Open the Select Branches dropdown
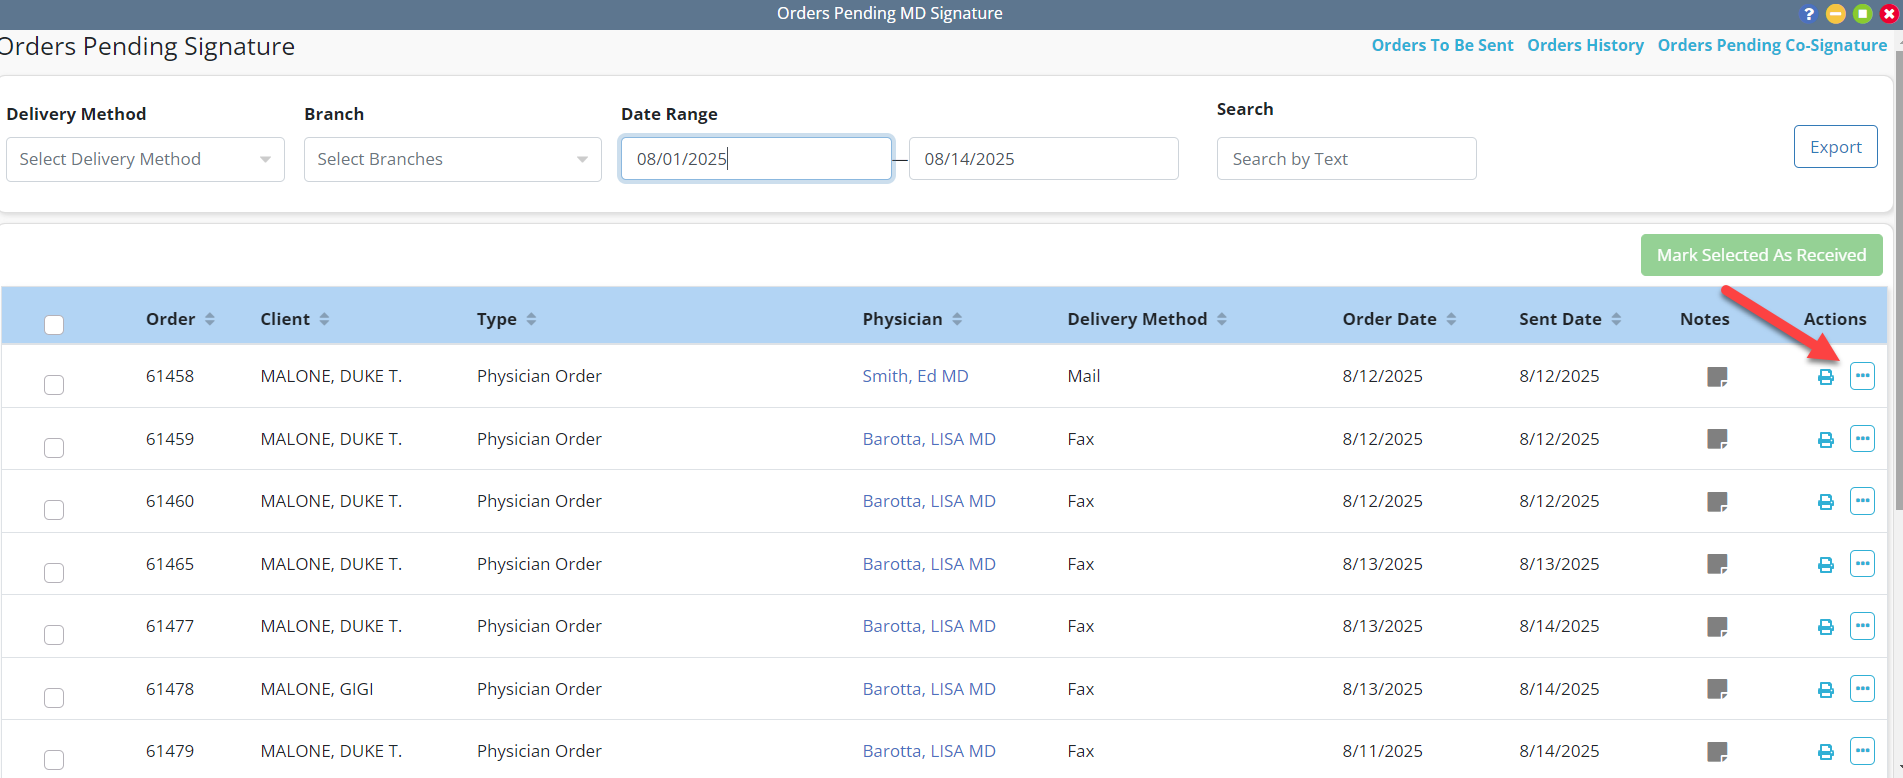This screenshot has height=778, width=1903. (x=452, y=159)
